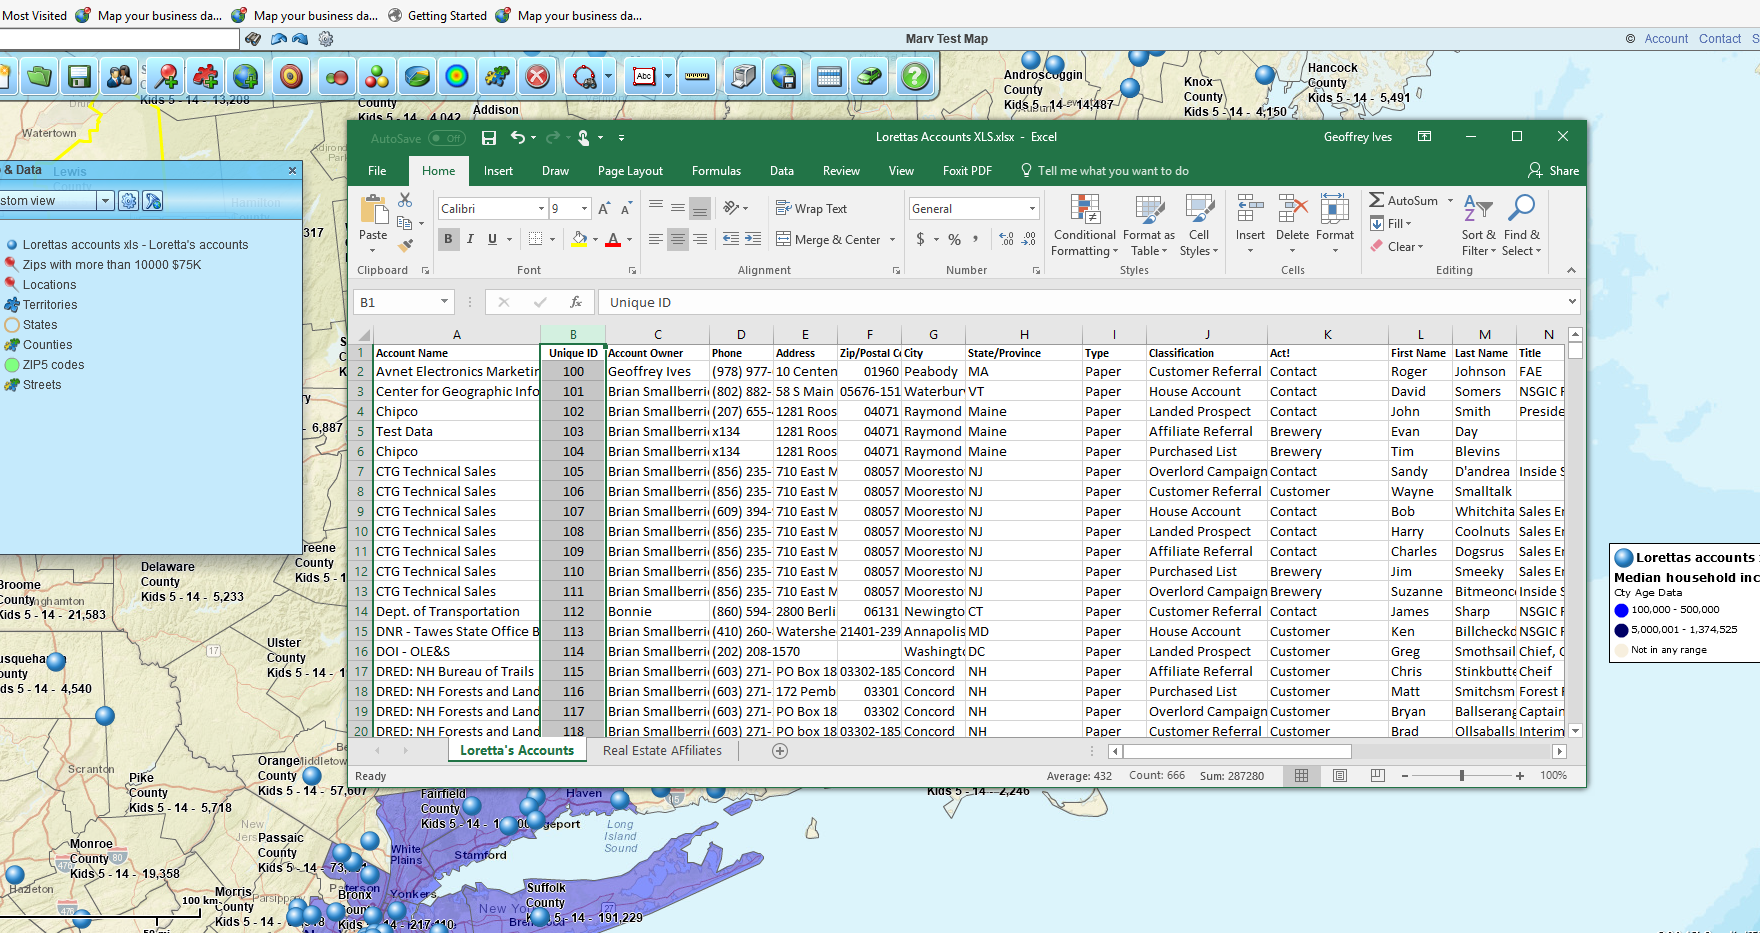Open map with green folder icon

coord(39,77)
